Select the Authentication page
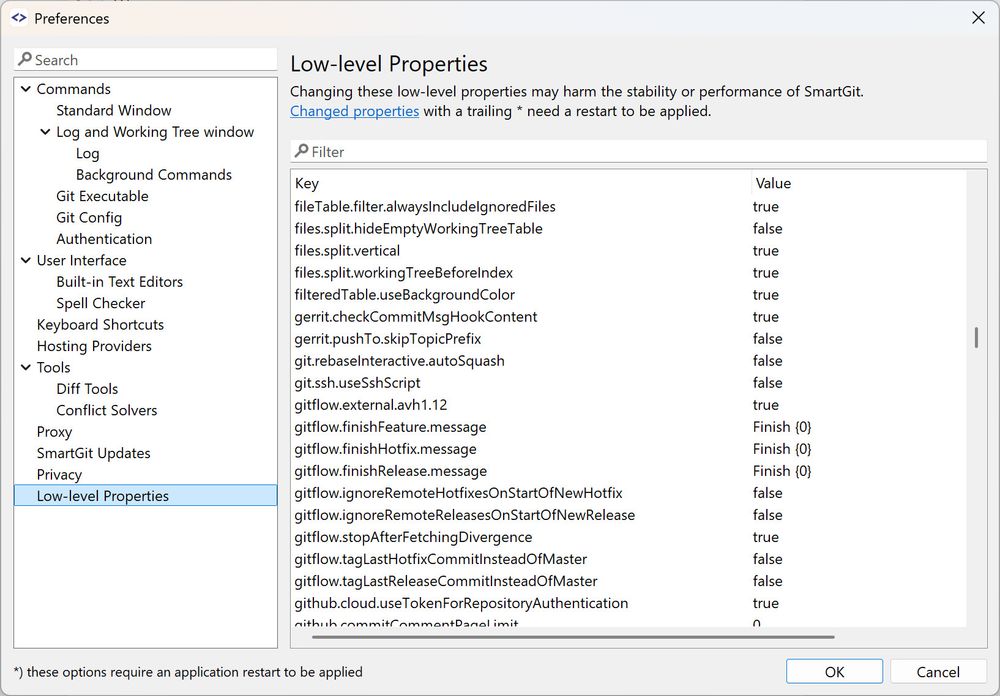The width and height of the screenshot is (1000, 696). click(x=104, y=239)
